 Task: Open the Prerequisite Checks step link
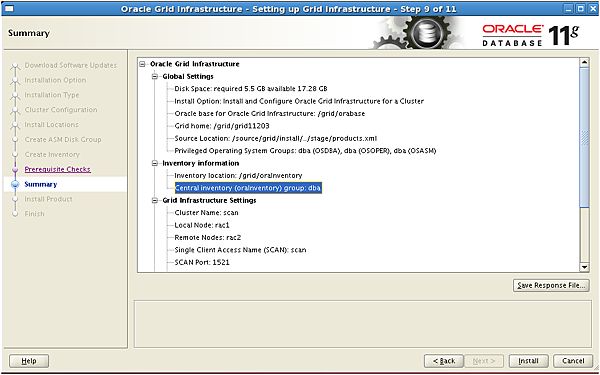coord(58,169)
